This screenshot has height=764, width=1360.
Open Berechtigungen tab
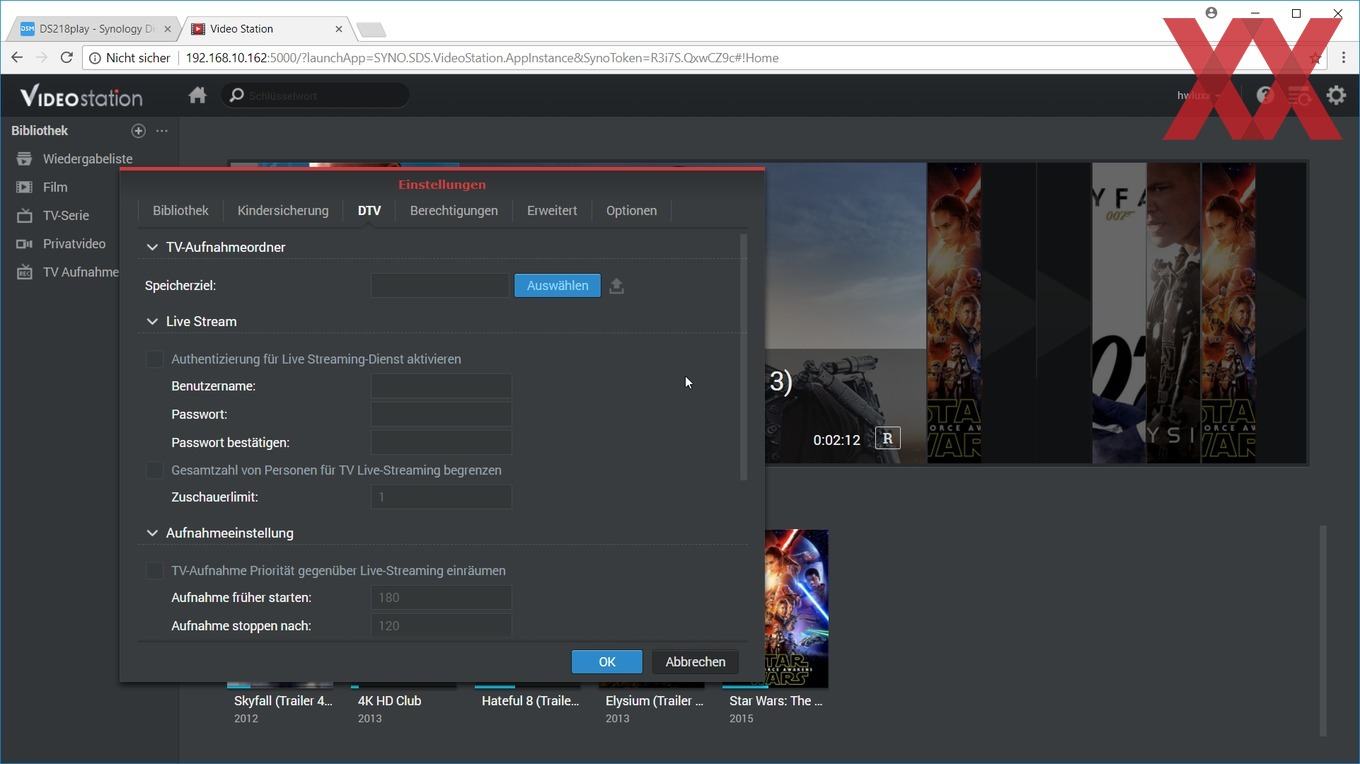click(x=454, y=211)
